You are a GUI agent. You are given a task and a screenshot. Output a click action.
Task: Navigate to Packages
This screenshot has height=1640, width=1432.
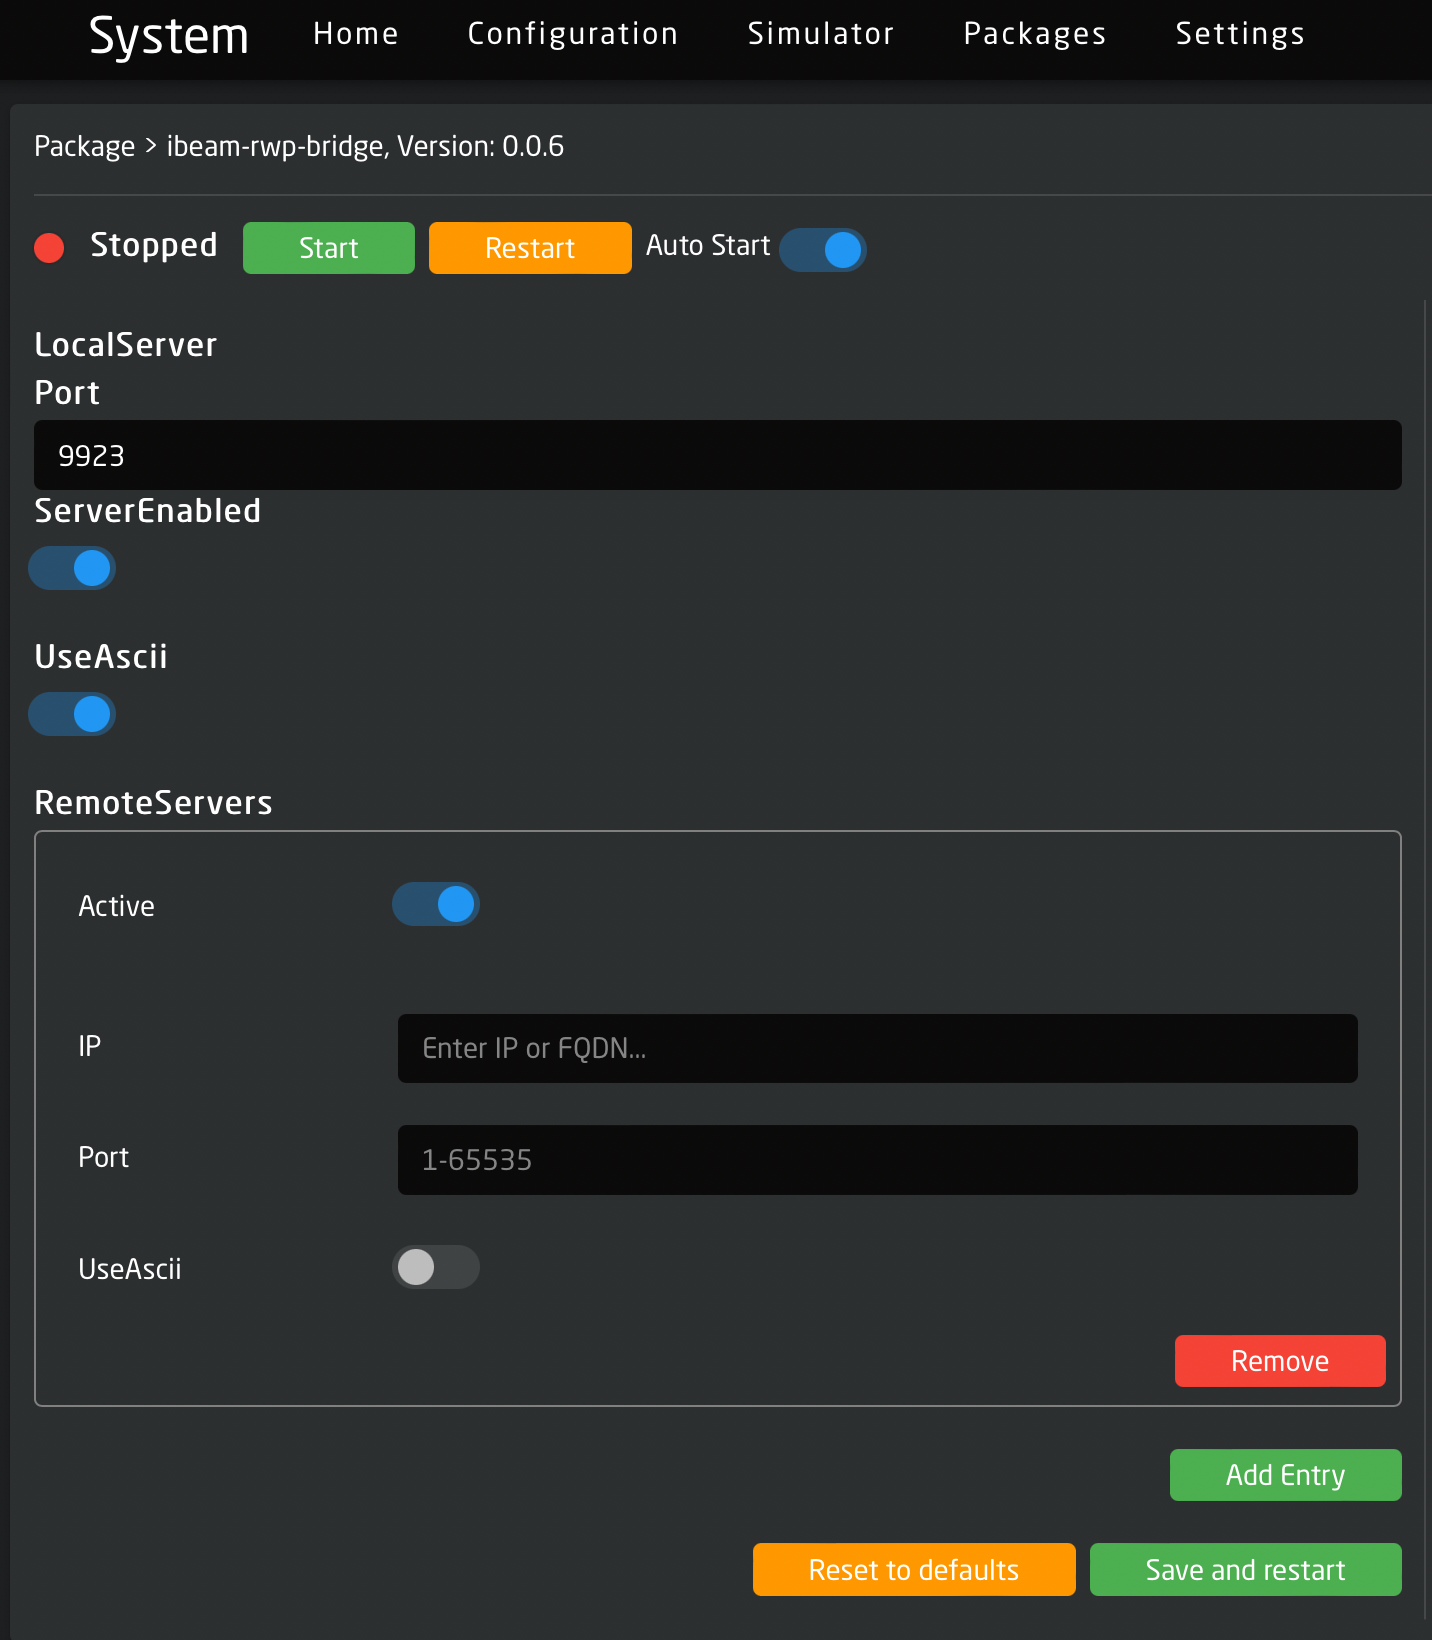click(1035, 34)
